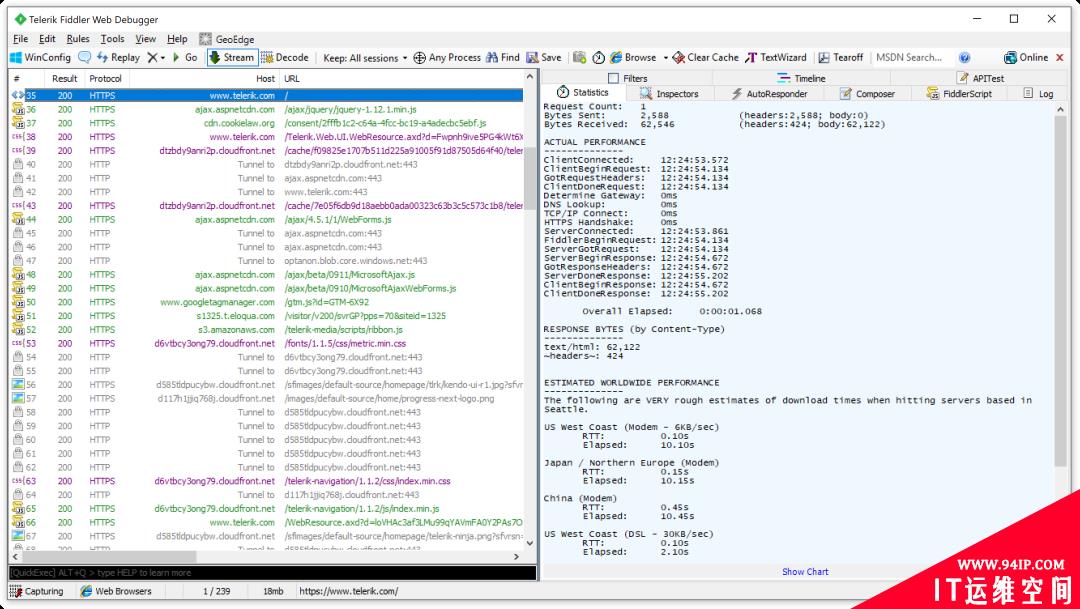Viewport: 1080px width, 609px height.
Task: Open the Keep: All sessions dropdown
Action: click(x=365, y=58)
